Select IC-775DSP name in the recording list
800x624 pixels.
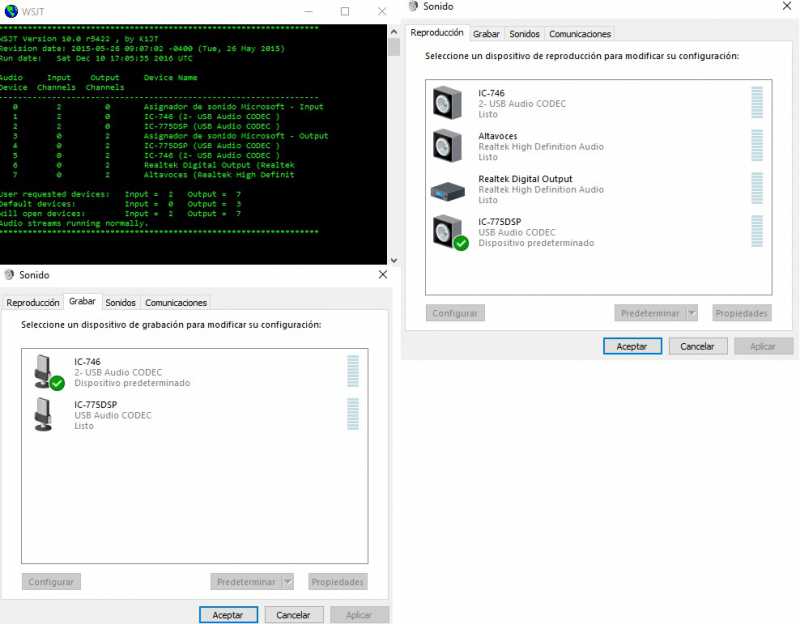tap(95, 405)
